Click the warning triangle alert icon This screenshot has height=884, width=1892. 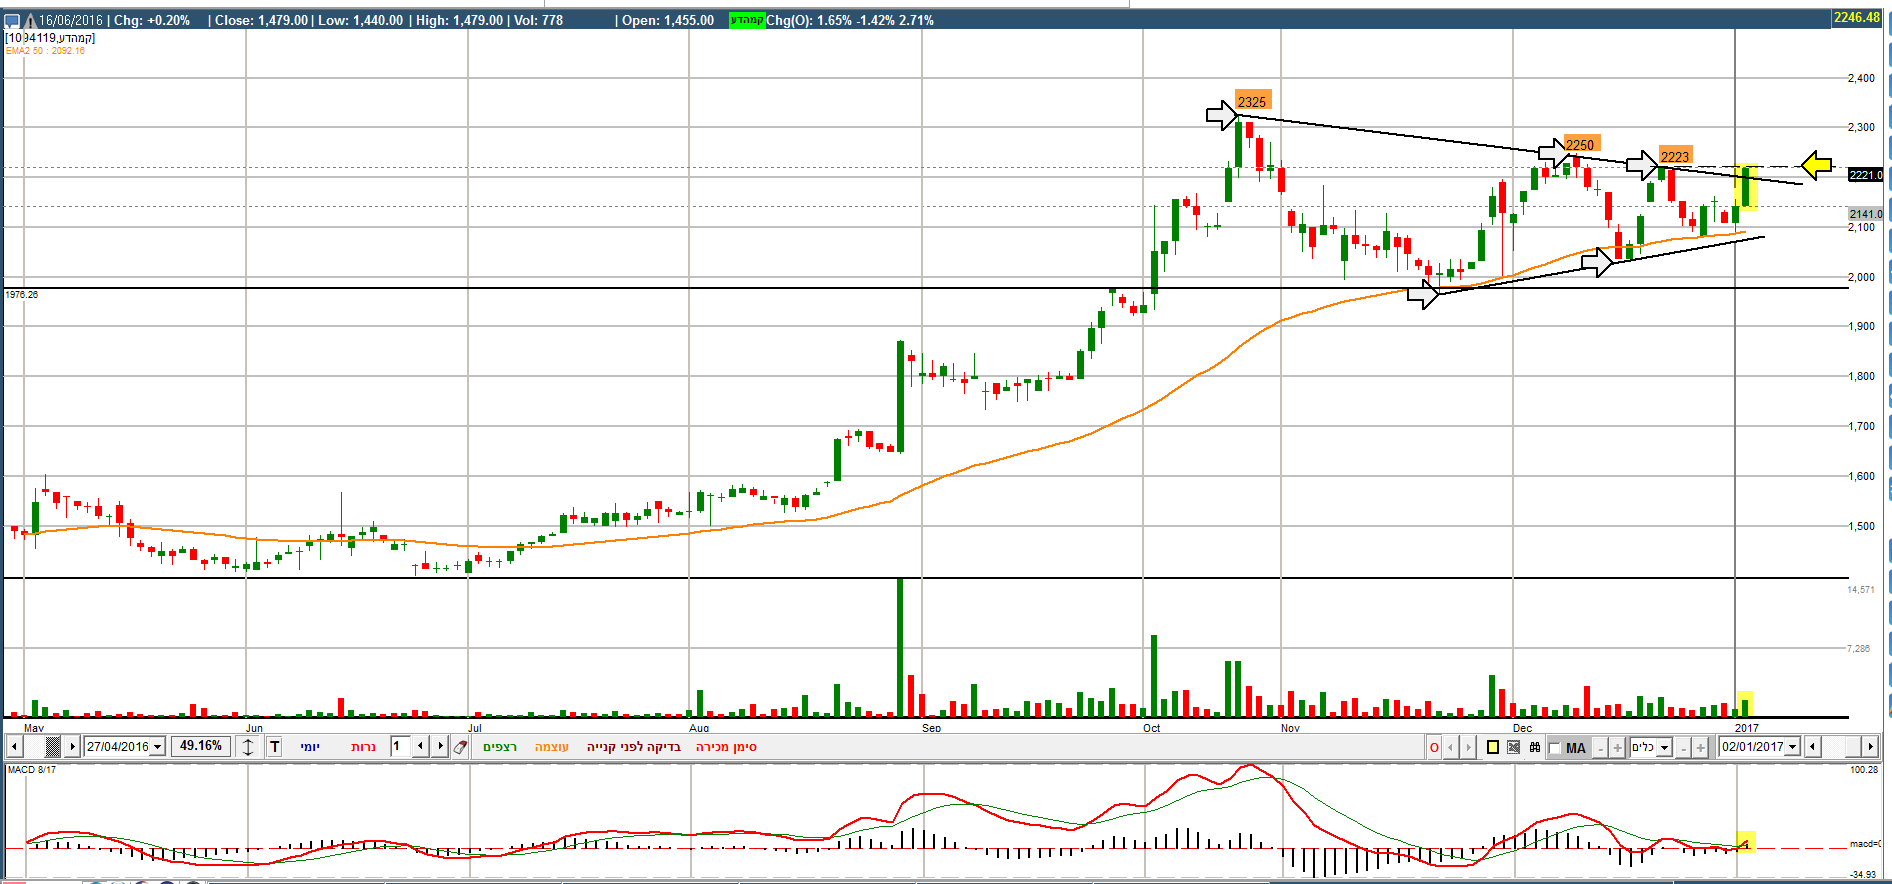[x=30, y=20]
